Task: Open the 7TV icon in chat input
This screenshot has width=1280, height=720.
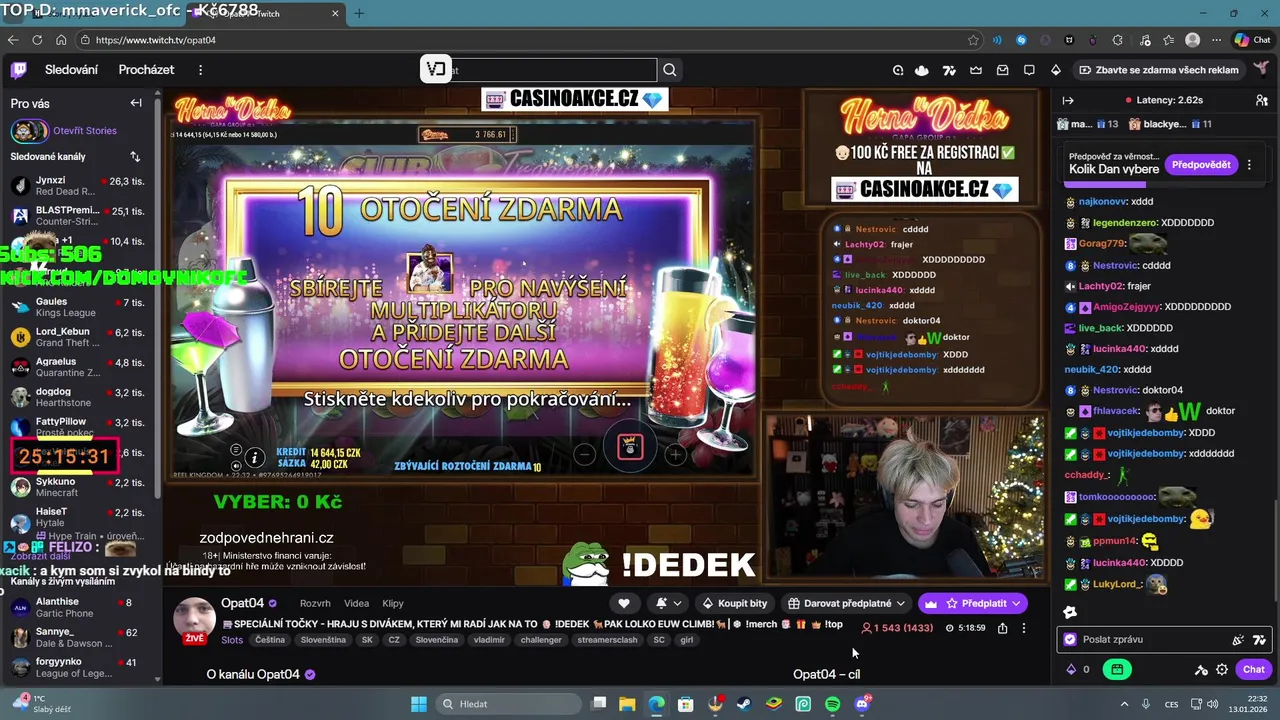Action: coord(1259,640)
